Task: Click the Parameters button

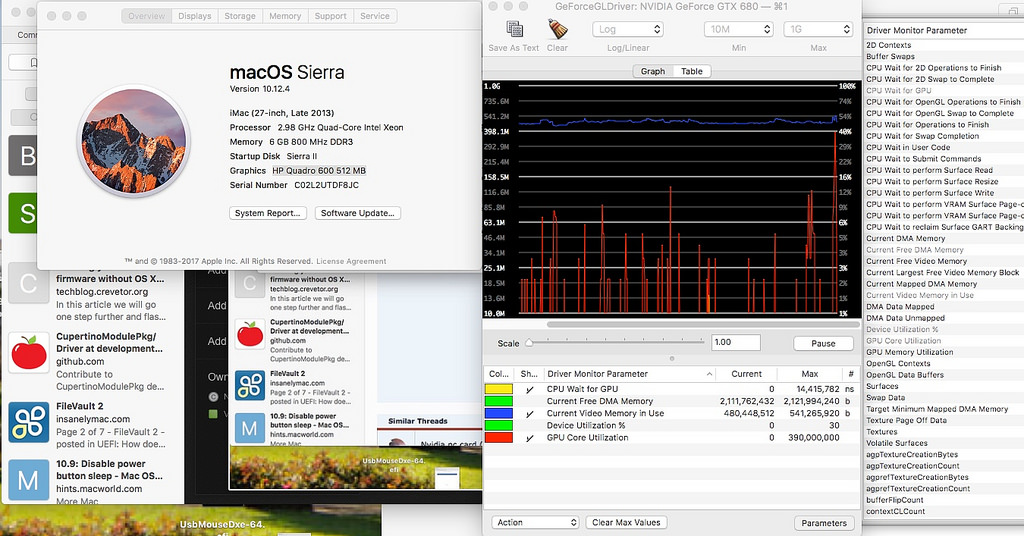Action: (x=824, y=523)
